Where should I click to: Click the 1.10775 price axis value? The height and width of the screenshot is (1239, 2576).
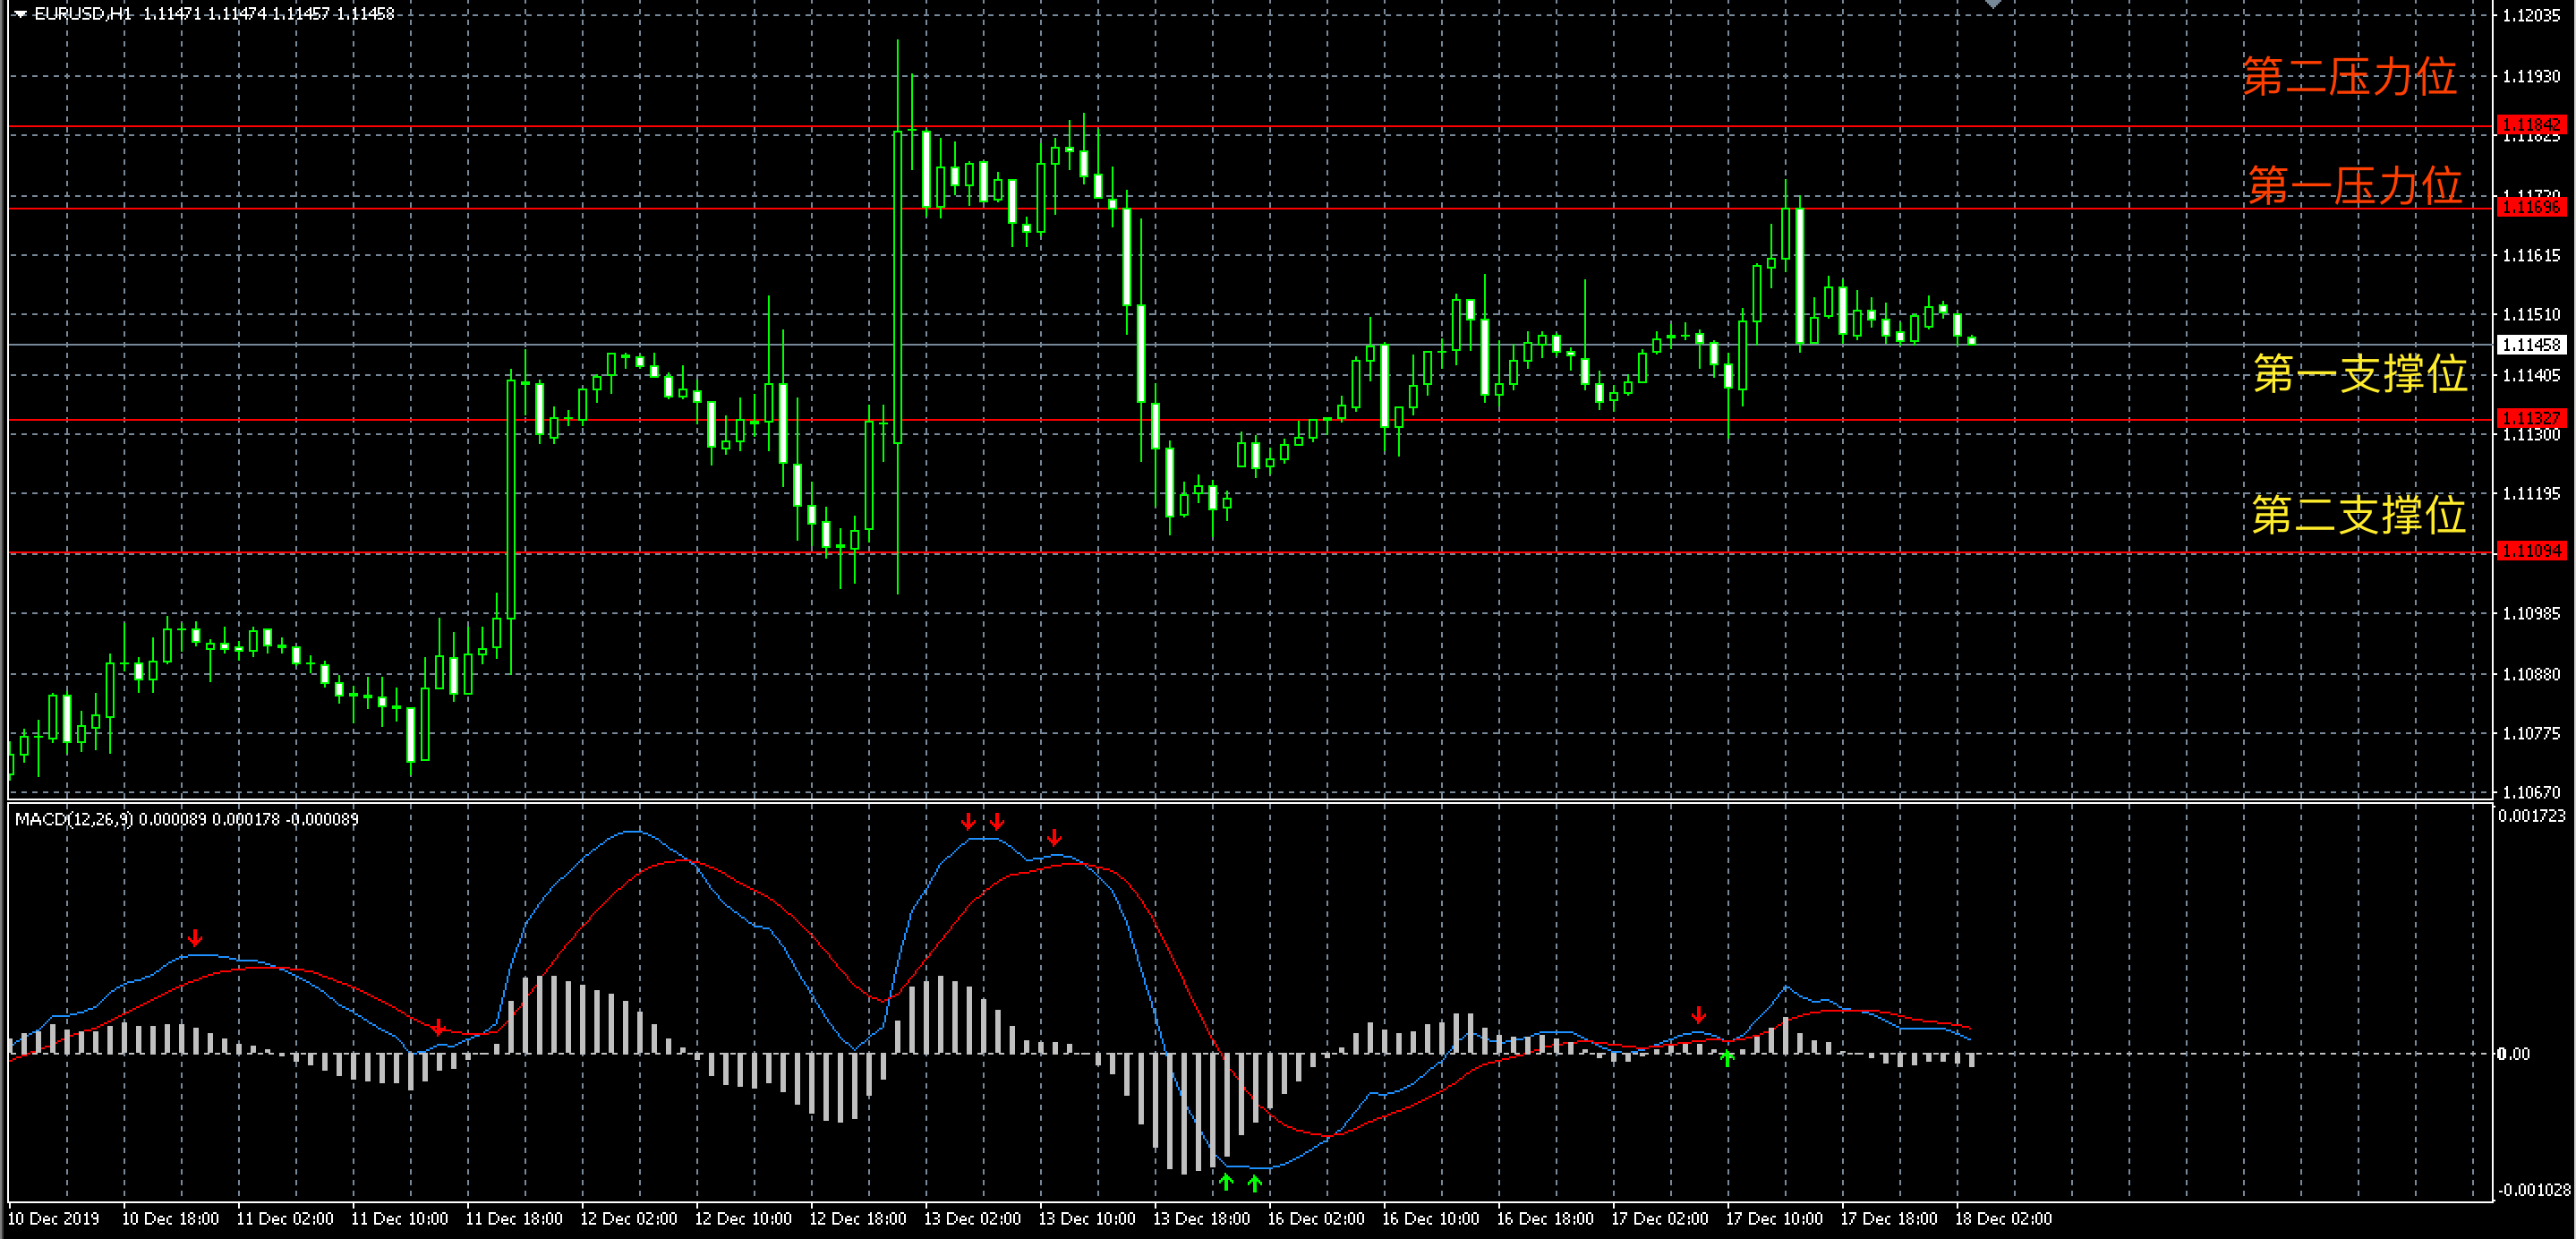coord(2532,733)
